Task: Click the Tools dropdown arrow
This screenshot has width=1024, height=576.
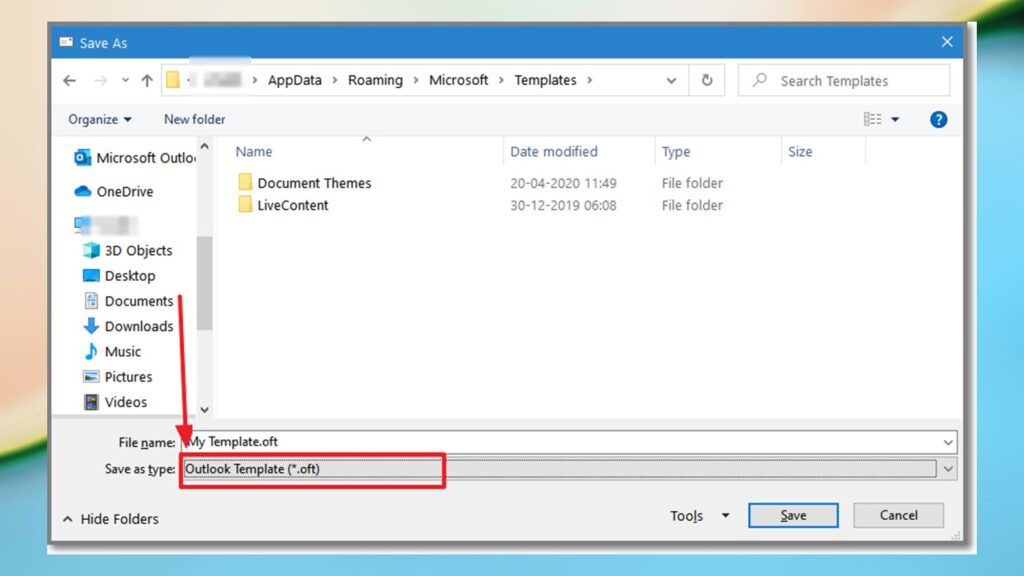Action: [x=725, y=516]
